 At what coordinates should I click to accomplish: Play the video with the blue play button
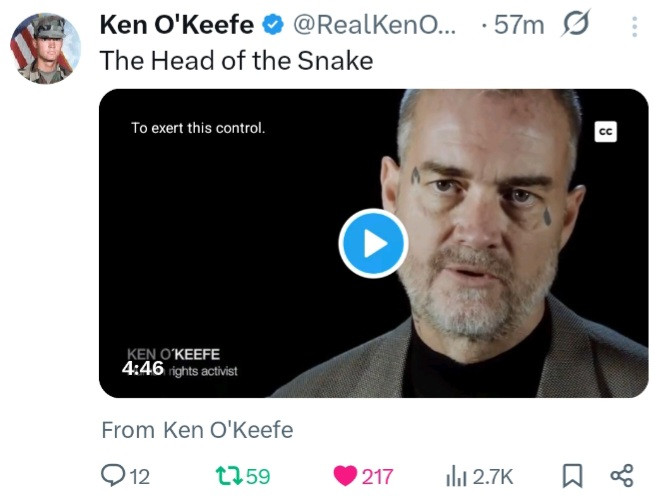coord(372,243)
